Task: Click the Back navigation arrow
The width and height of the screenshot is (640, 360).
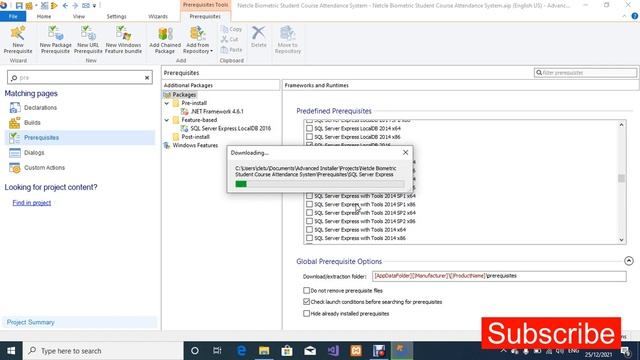Action: pyautogui.click(x=65, y=6)
